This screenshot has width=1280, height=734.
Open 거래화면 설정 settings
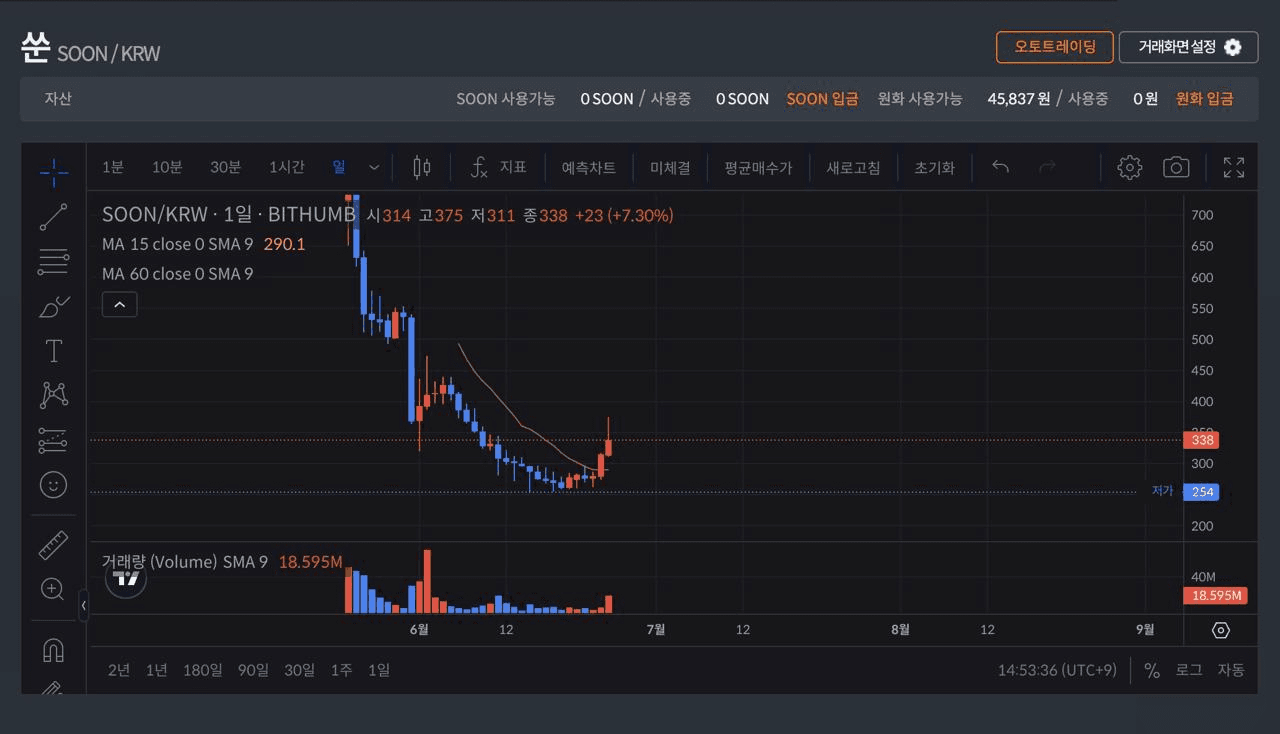pyautogui.click(x=1189, y=47)
